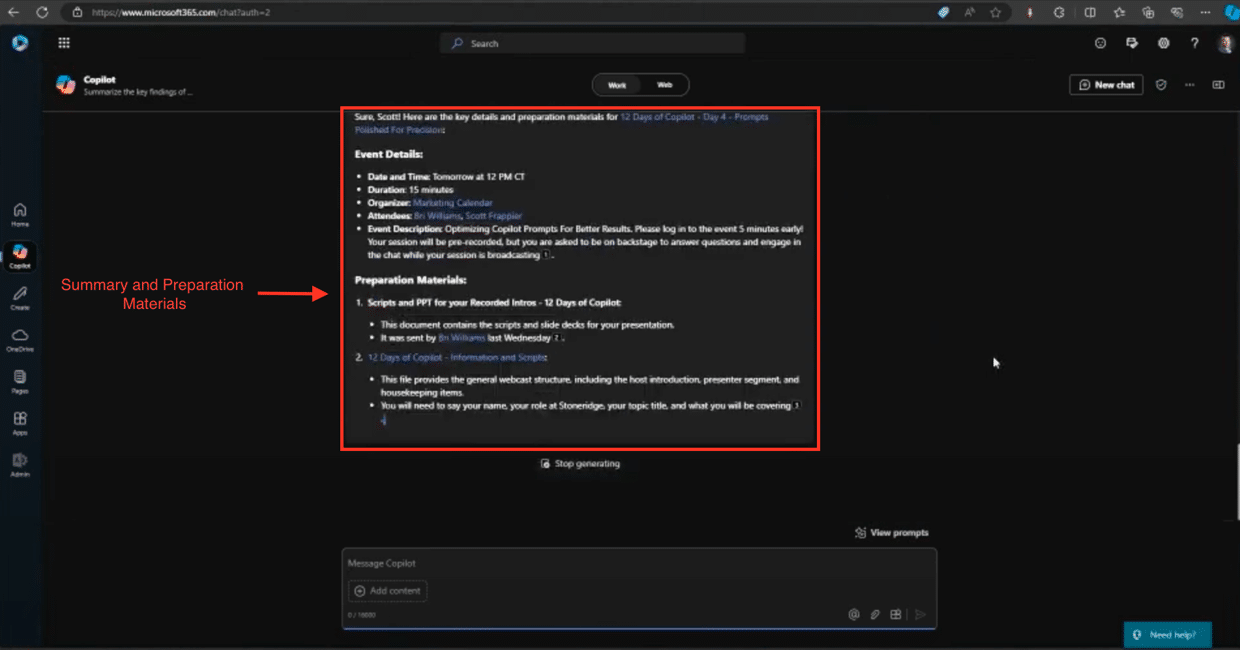Open OneDrive from the left sidebar

(20, 338)
